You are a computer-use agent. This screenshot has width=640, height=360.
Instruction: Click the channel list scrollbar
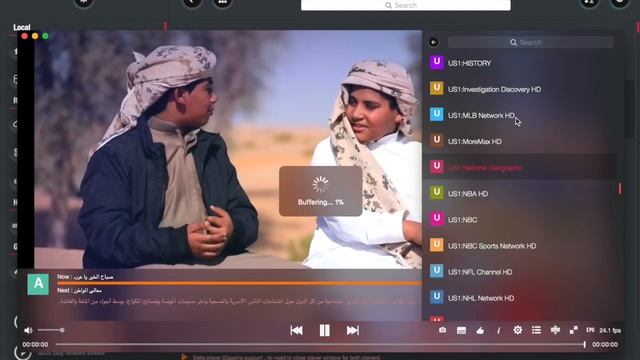pyautogui.click(x=620, y=188)
